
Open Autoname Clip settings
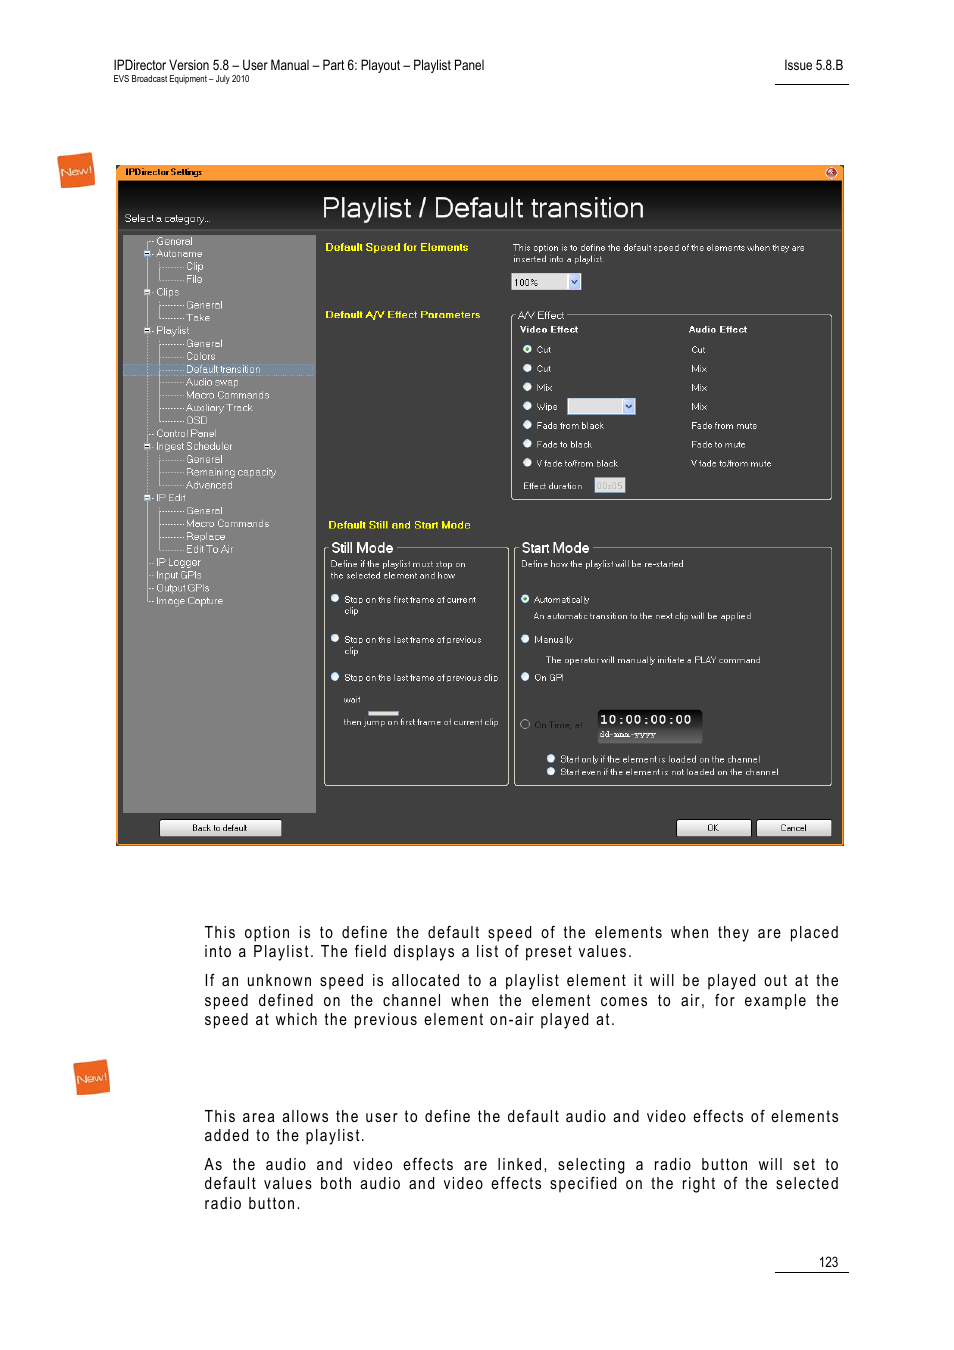click(194, 267)
